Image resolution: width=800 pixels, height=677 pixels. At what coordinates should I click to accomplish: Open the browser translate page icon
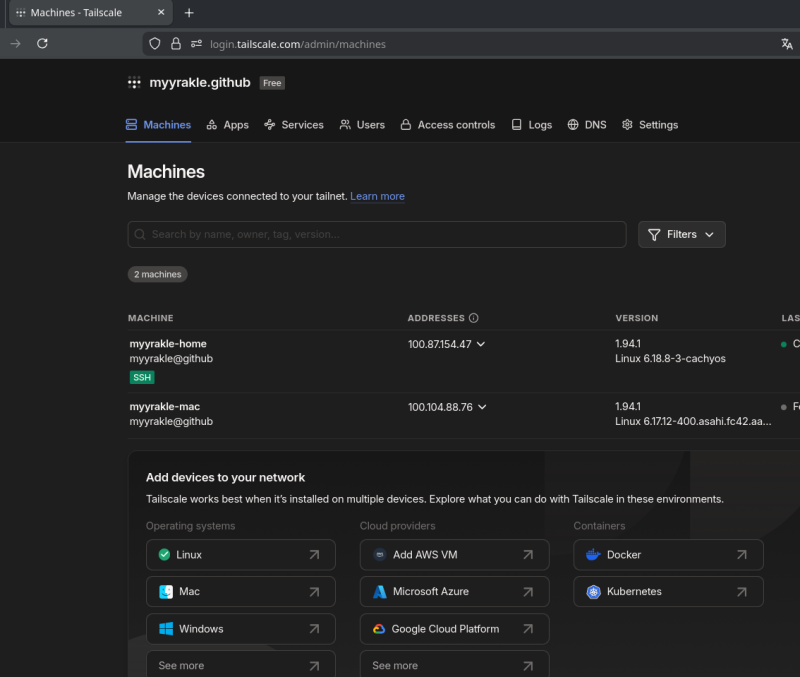tap(787, 44)
